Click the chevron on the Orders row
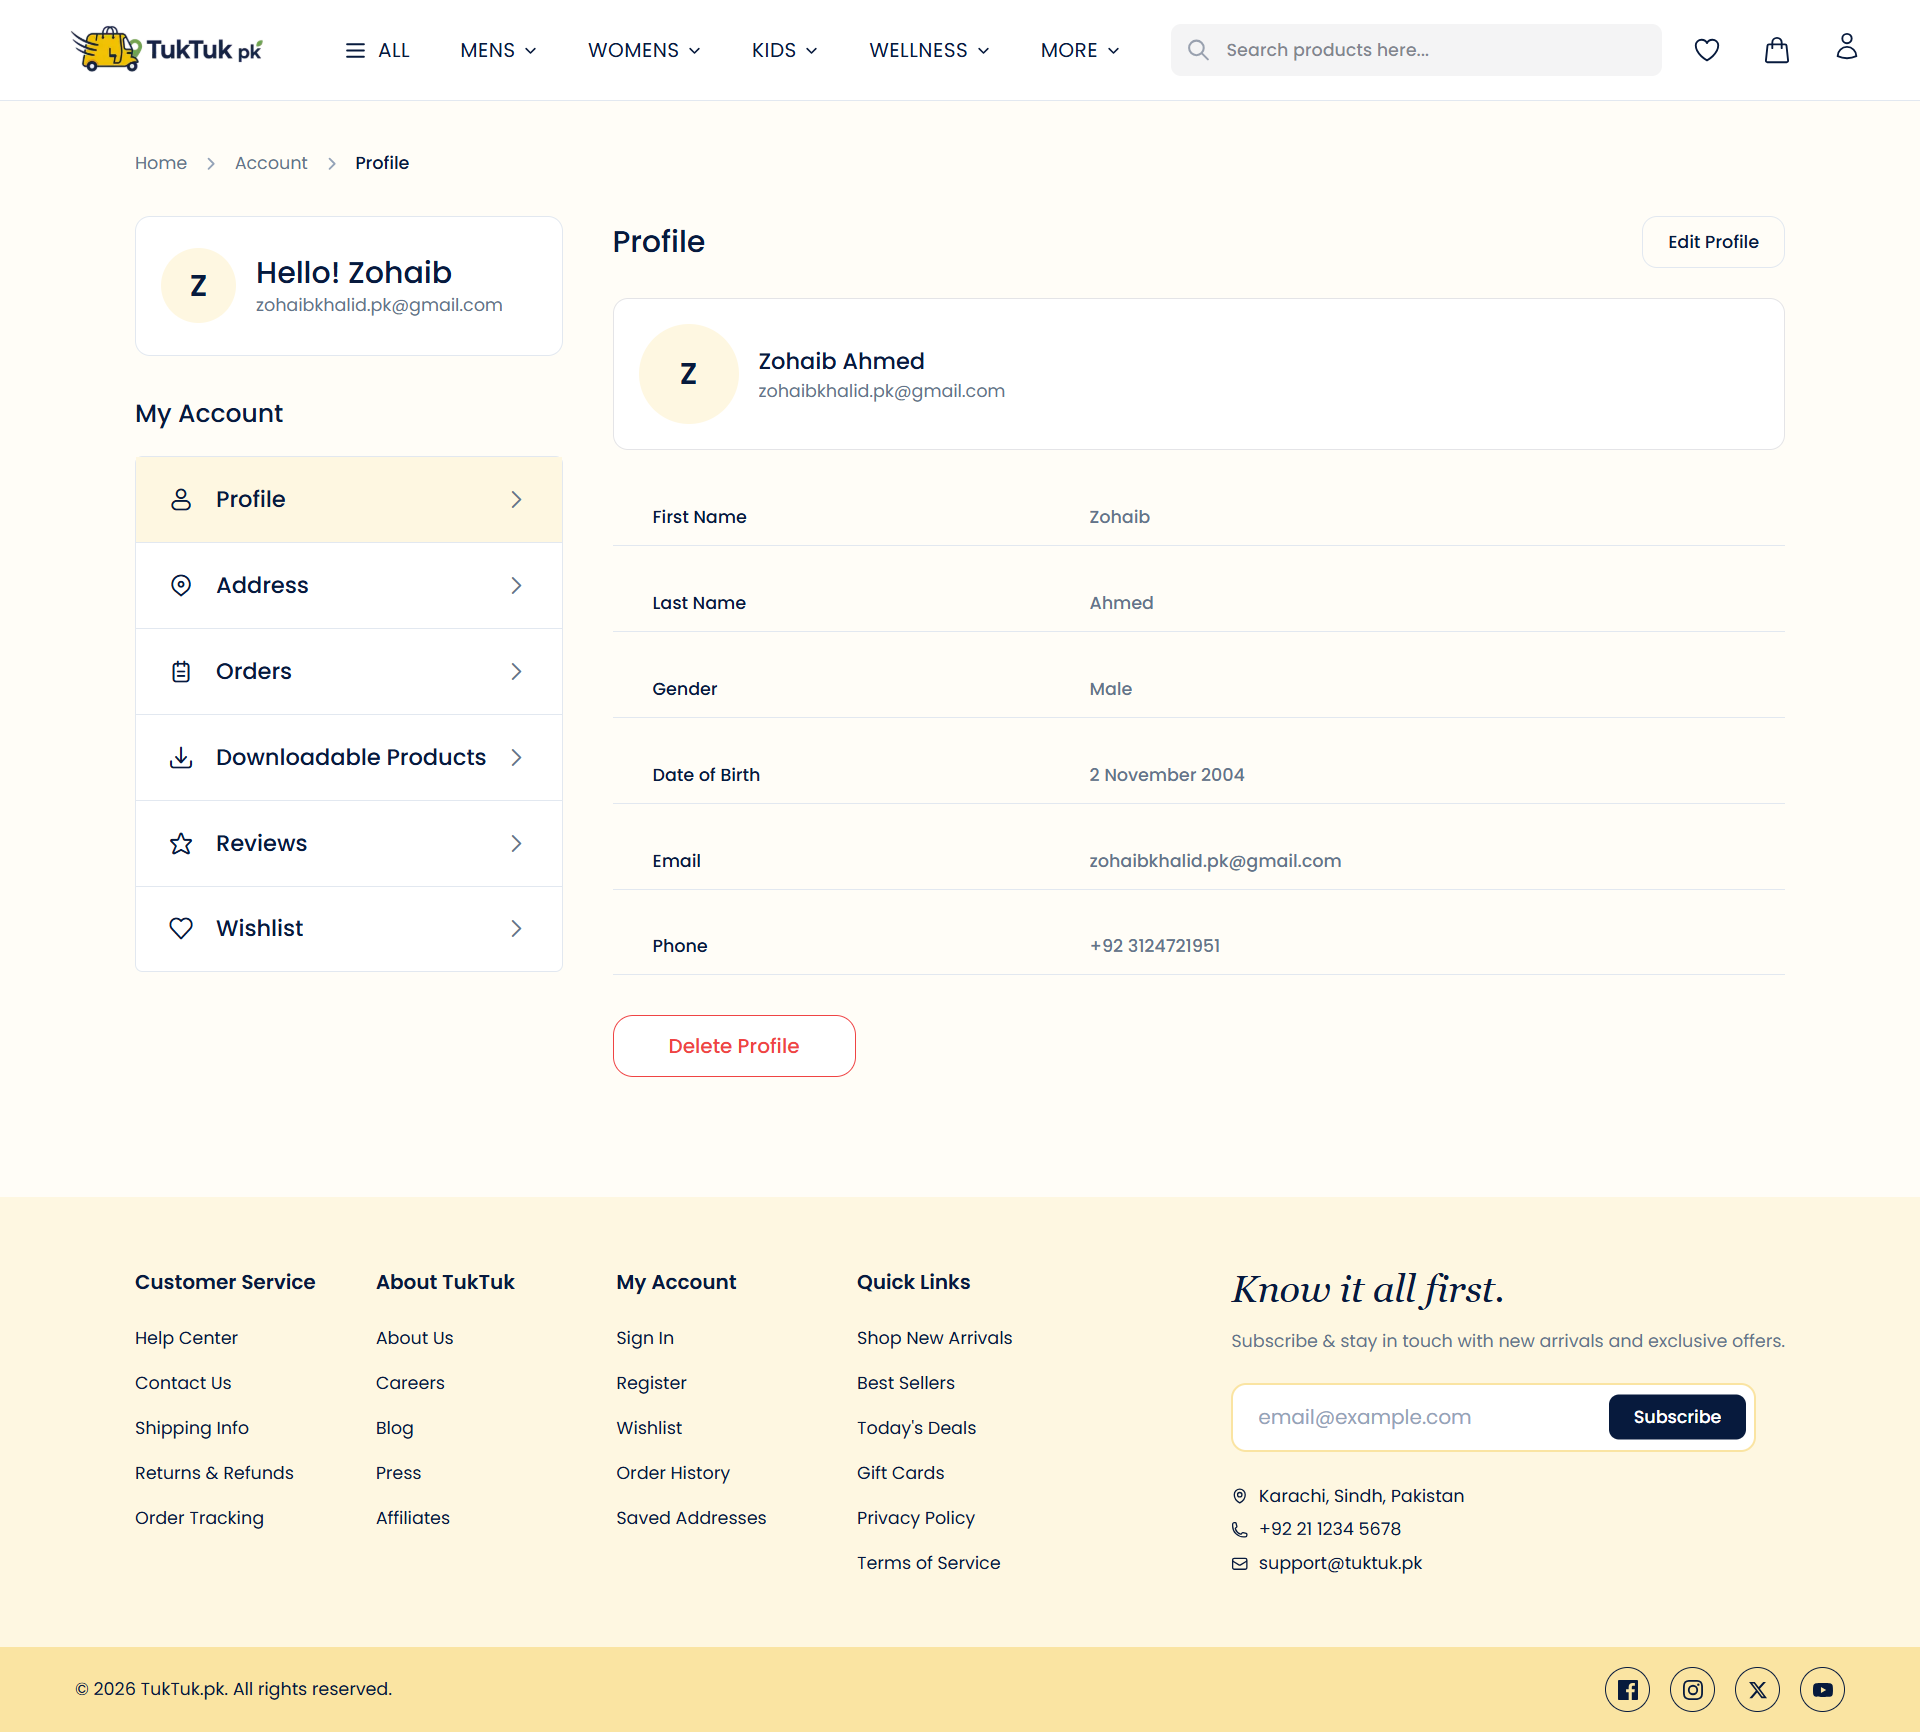The width and height of the screenshot is (1920, 1732). coord(517,671)
